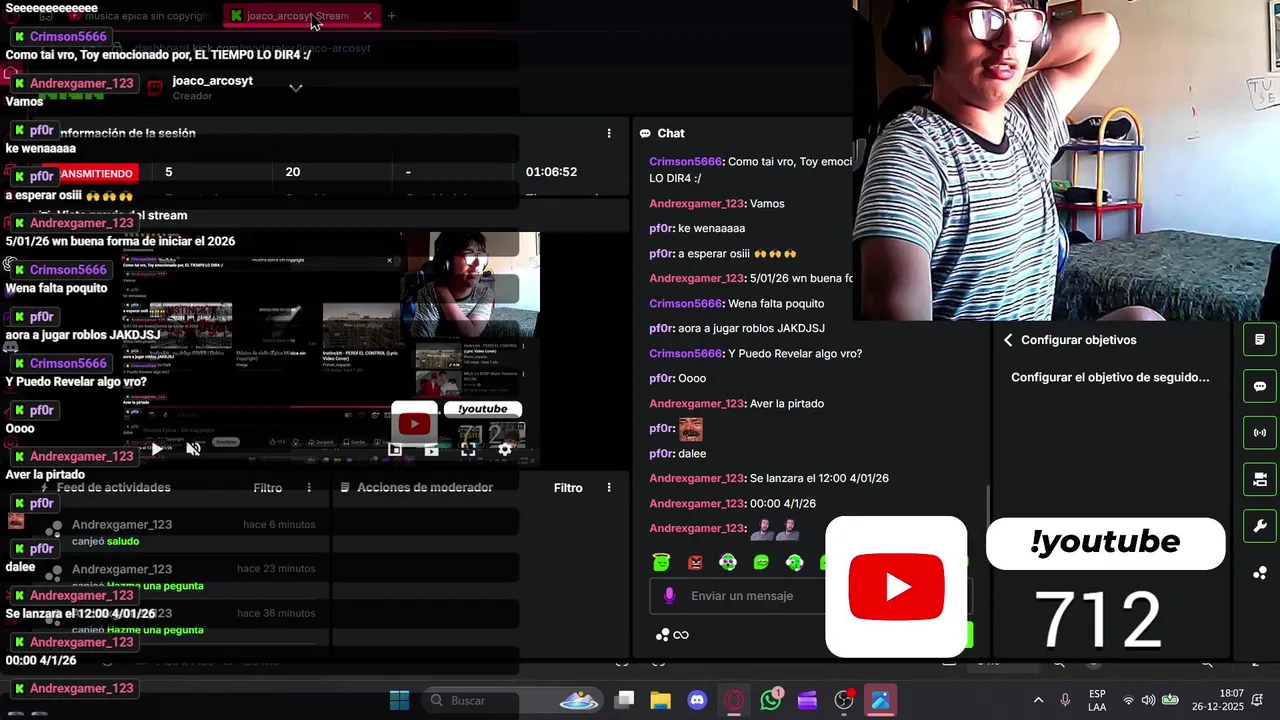
Task: Click the stream preview thumbnail
Action: click(330, 348)
